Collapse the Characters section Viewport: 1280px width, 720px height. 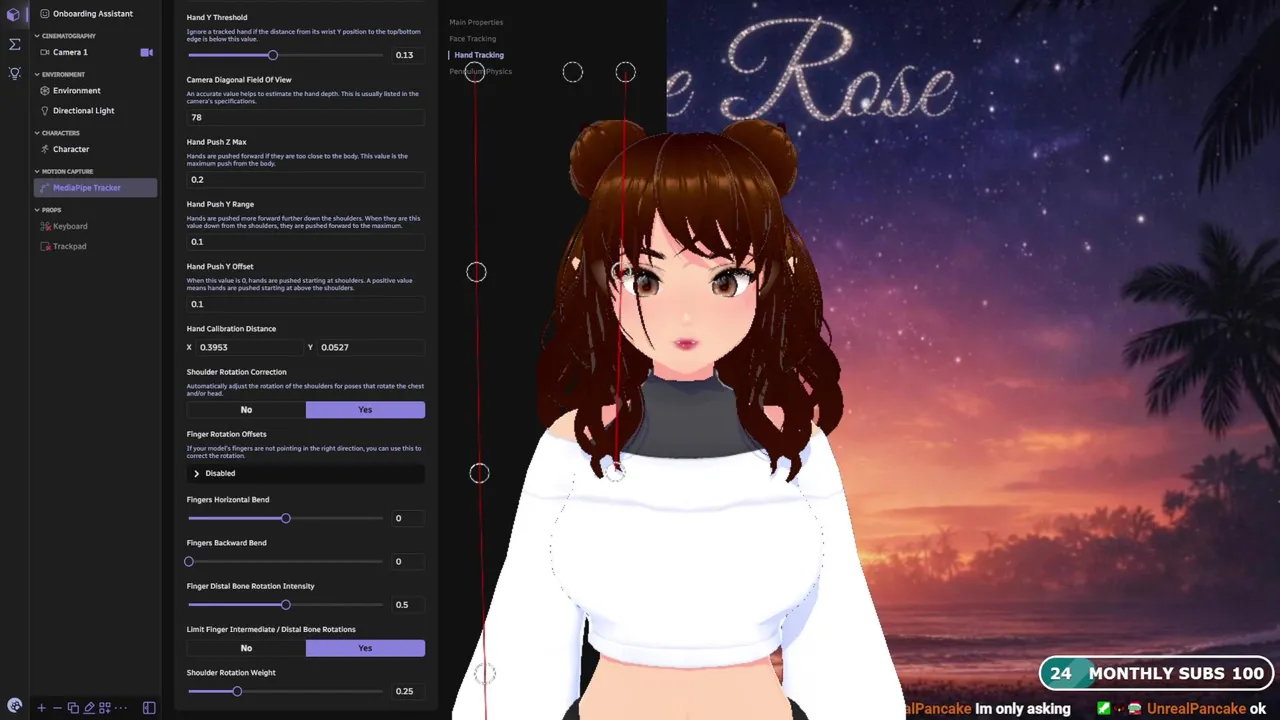tap(58, 133)
